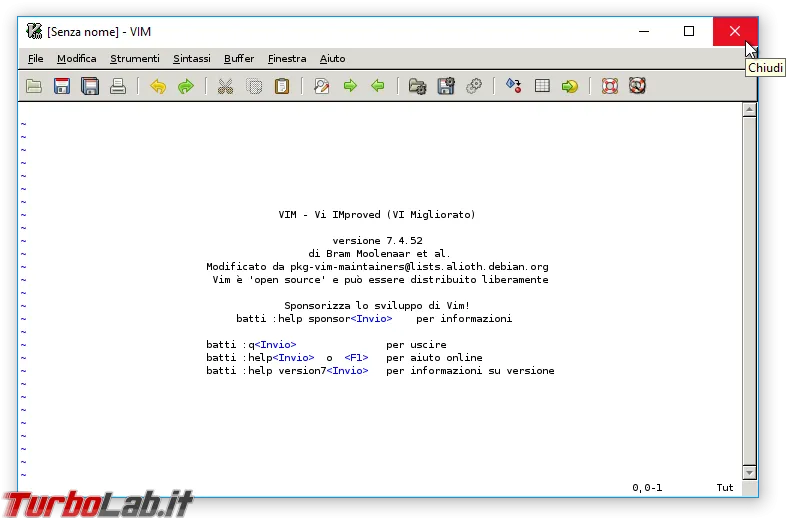Click the Save All files icon
The width and height of the screenshot is (786, 520).
coord(90,86)
